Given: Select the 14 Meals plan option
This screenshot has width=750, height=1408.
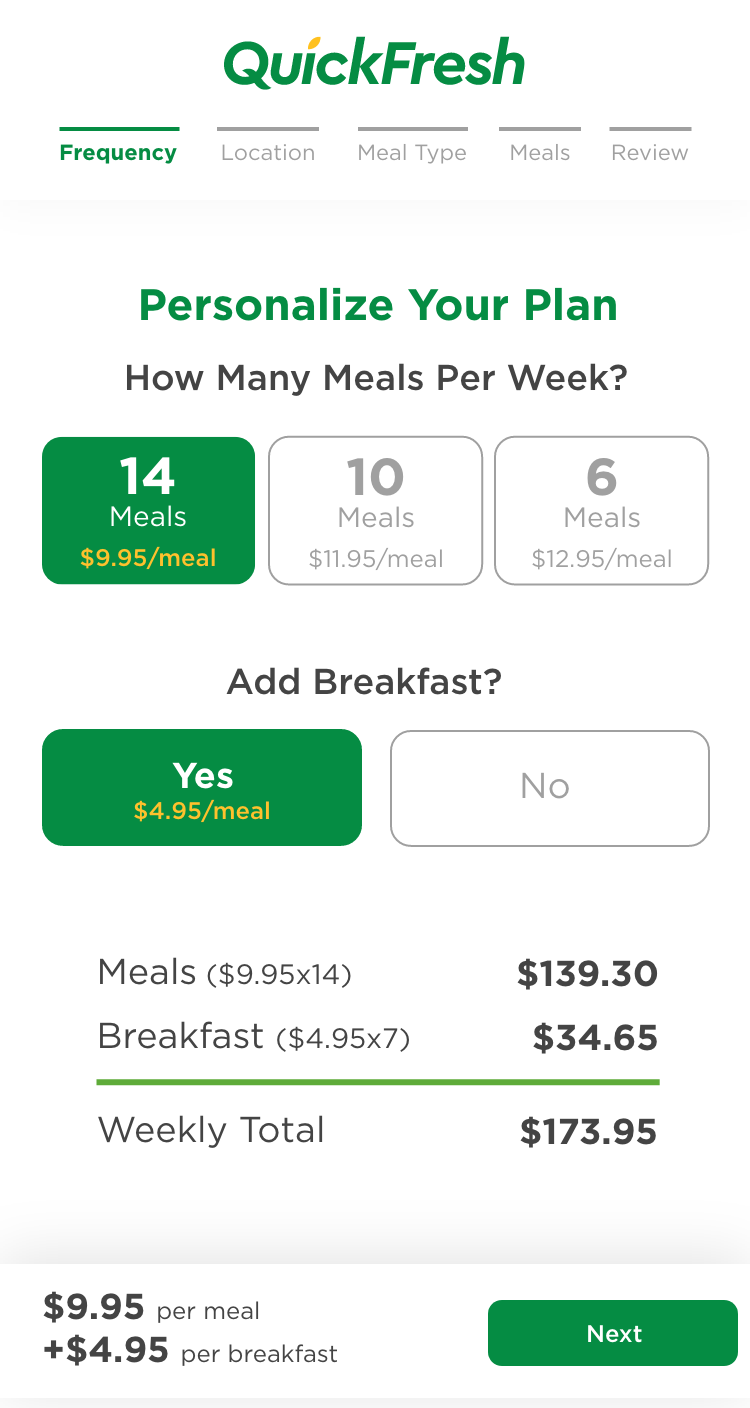Looking at the screenshot, I should pyautogui.click(x=148, y=510).
